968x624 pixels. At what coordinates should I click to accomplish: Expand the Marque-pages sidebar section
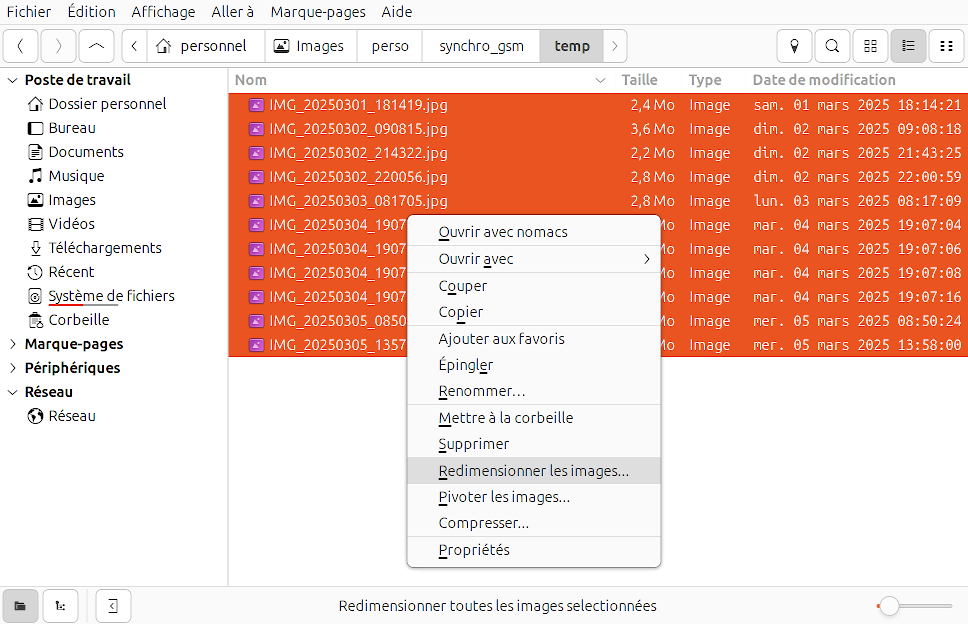tap(12, 344)
